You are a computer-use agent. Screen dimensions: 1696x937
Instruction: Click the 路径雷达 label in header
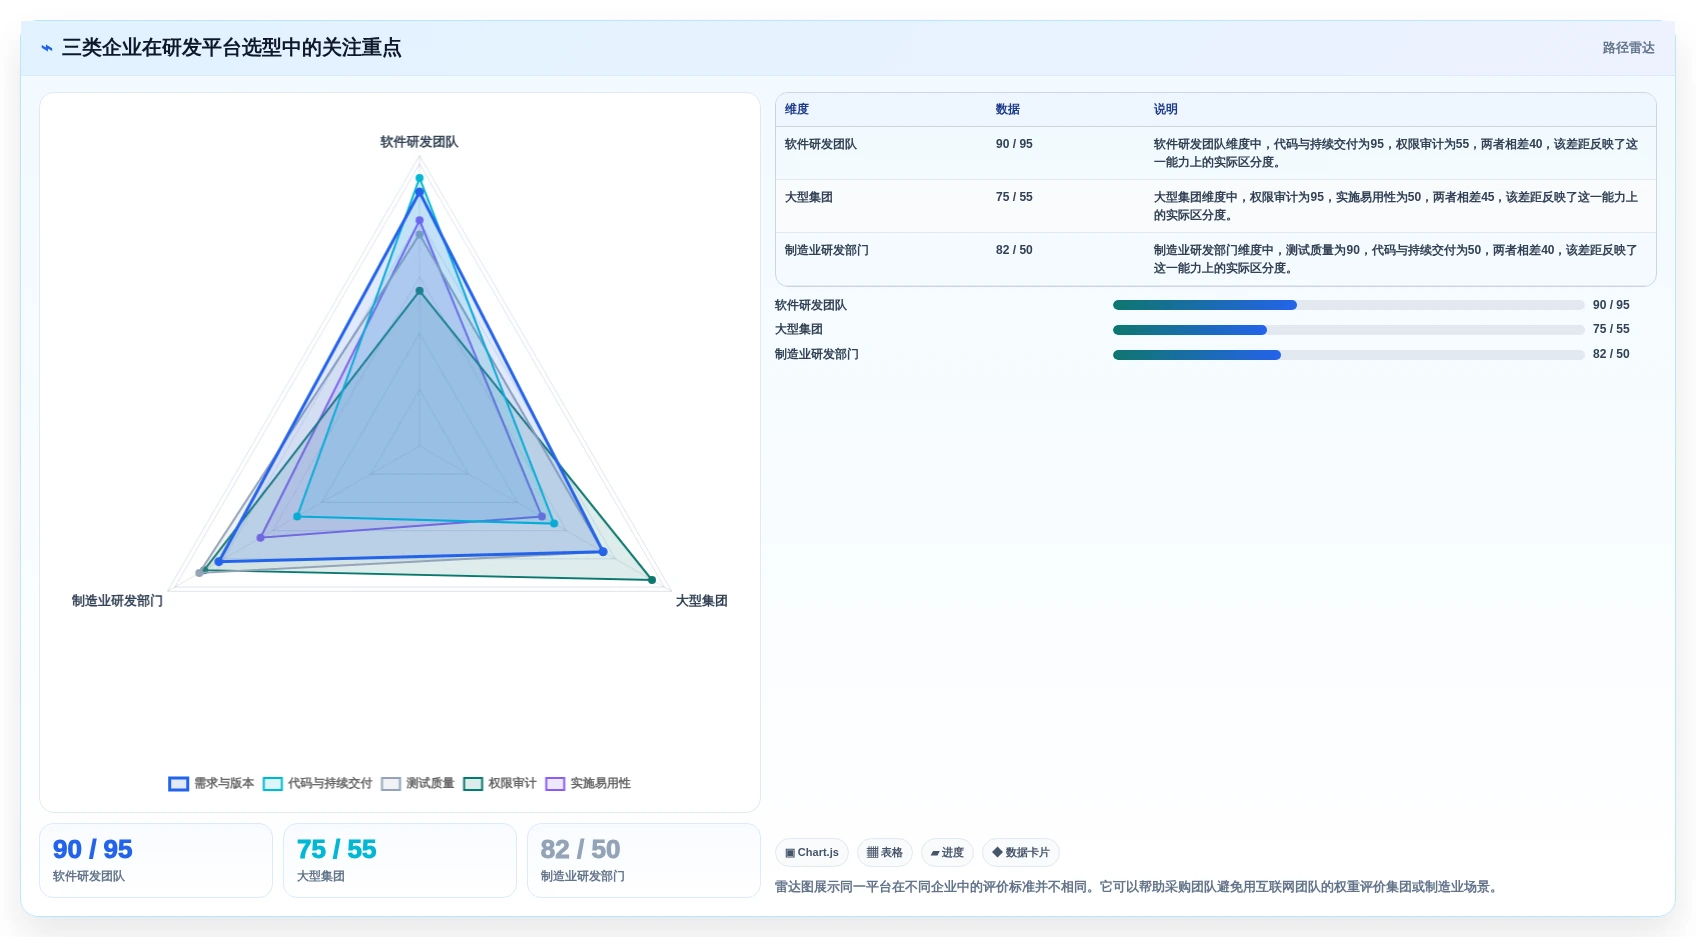(x=1628, y=48)
